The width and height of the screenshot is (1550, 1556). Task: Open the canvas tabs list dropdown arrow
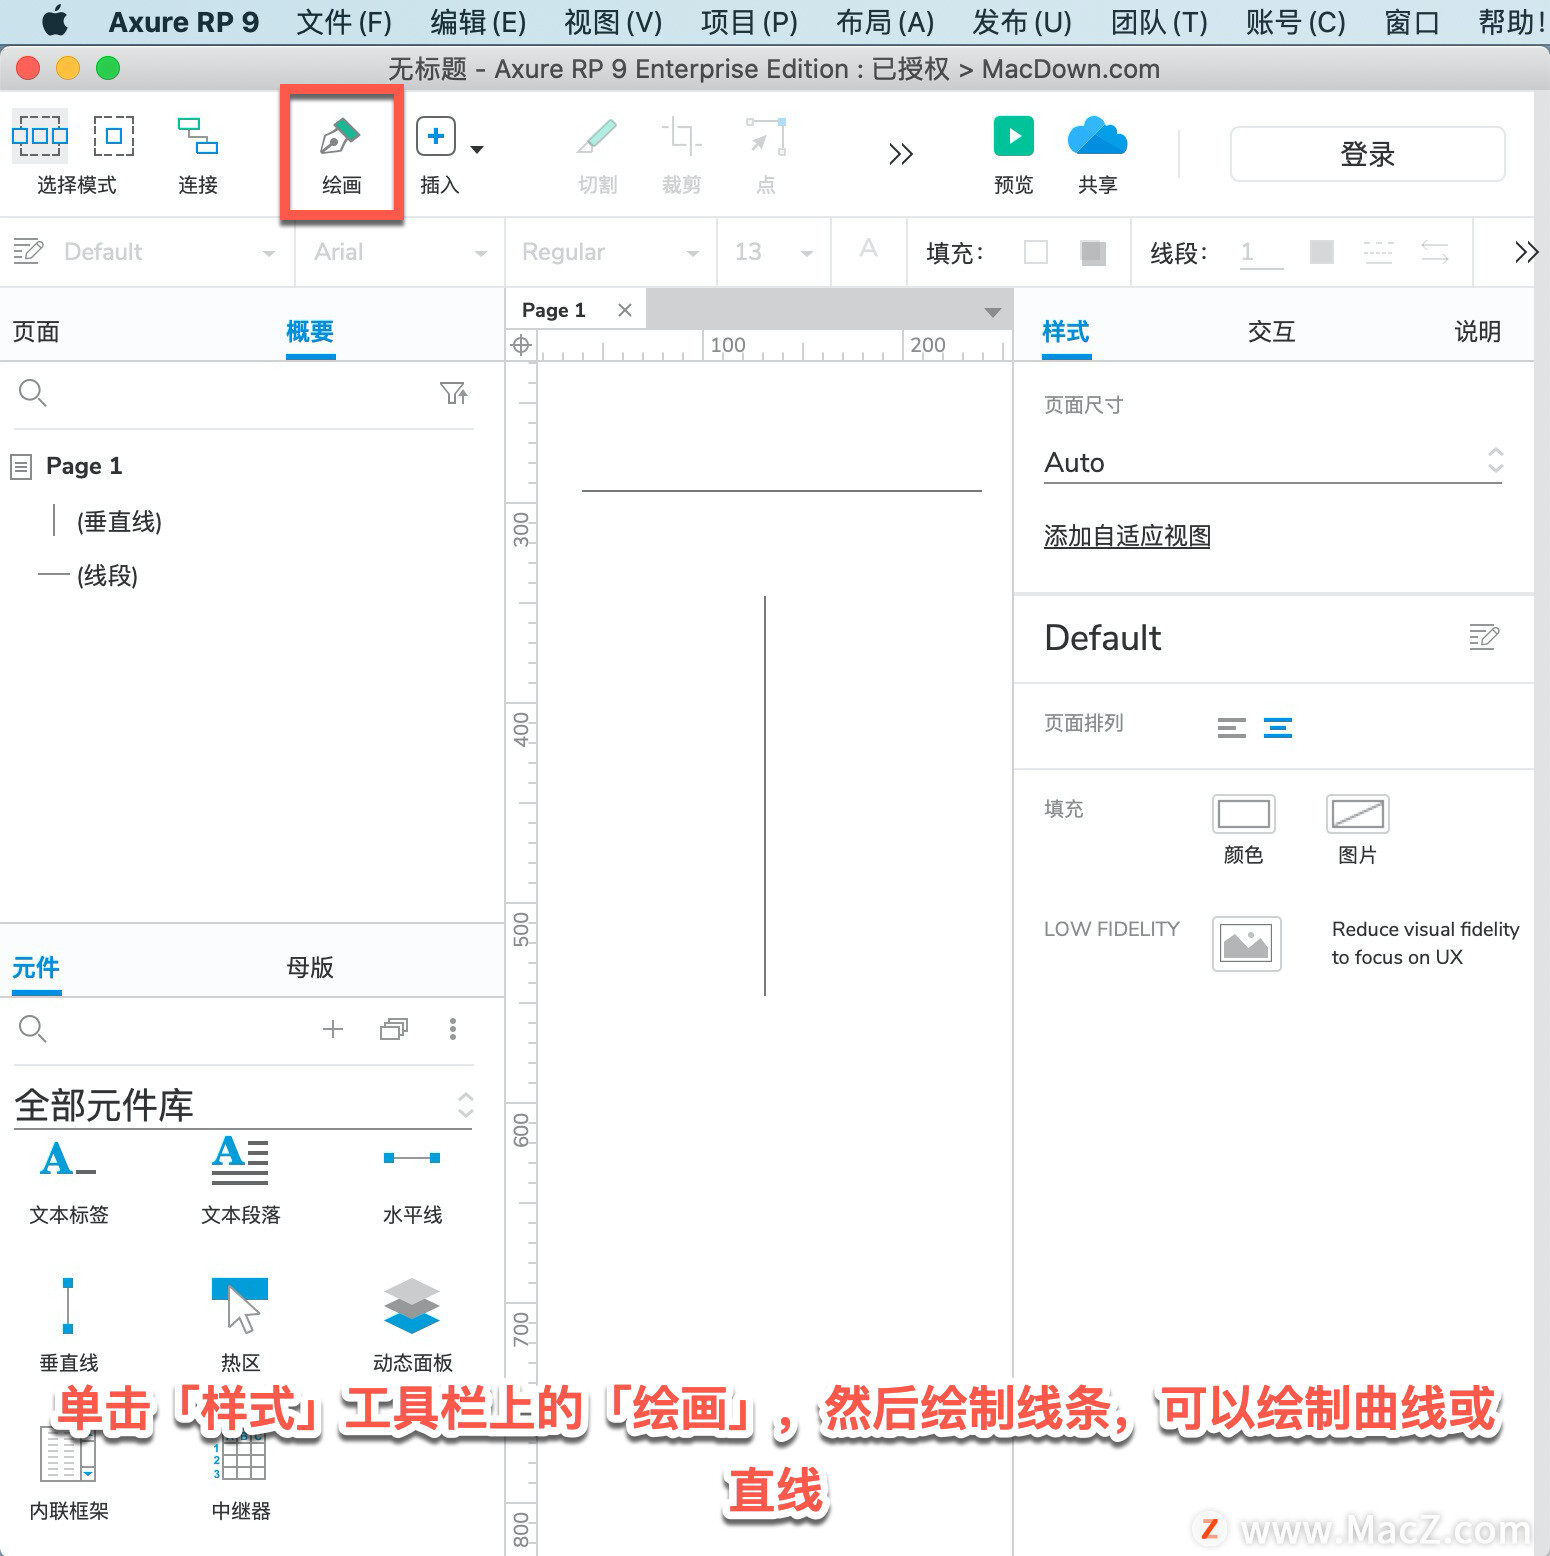(x=992, y=312)
